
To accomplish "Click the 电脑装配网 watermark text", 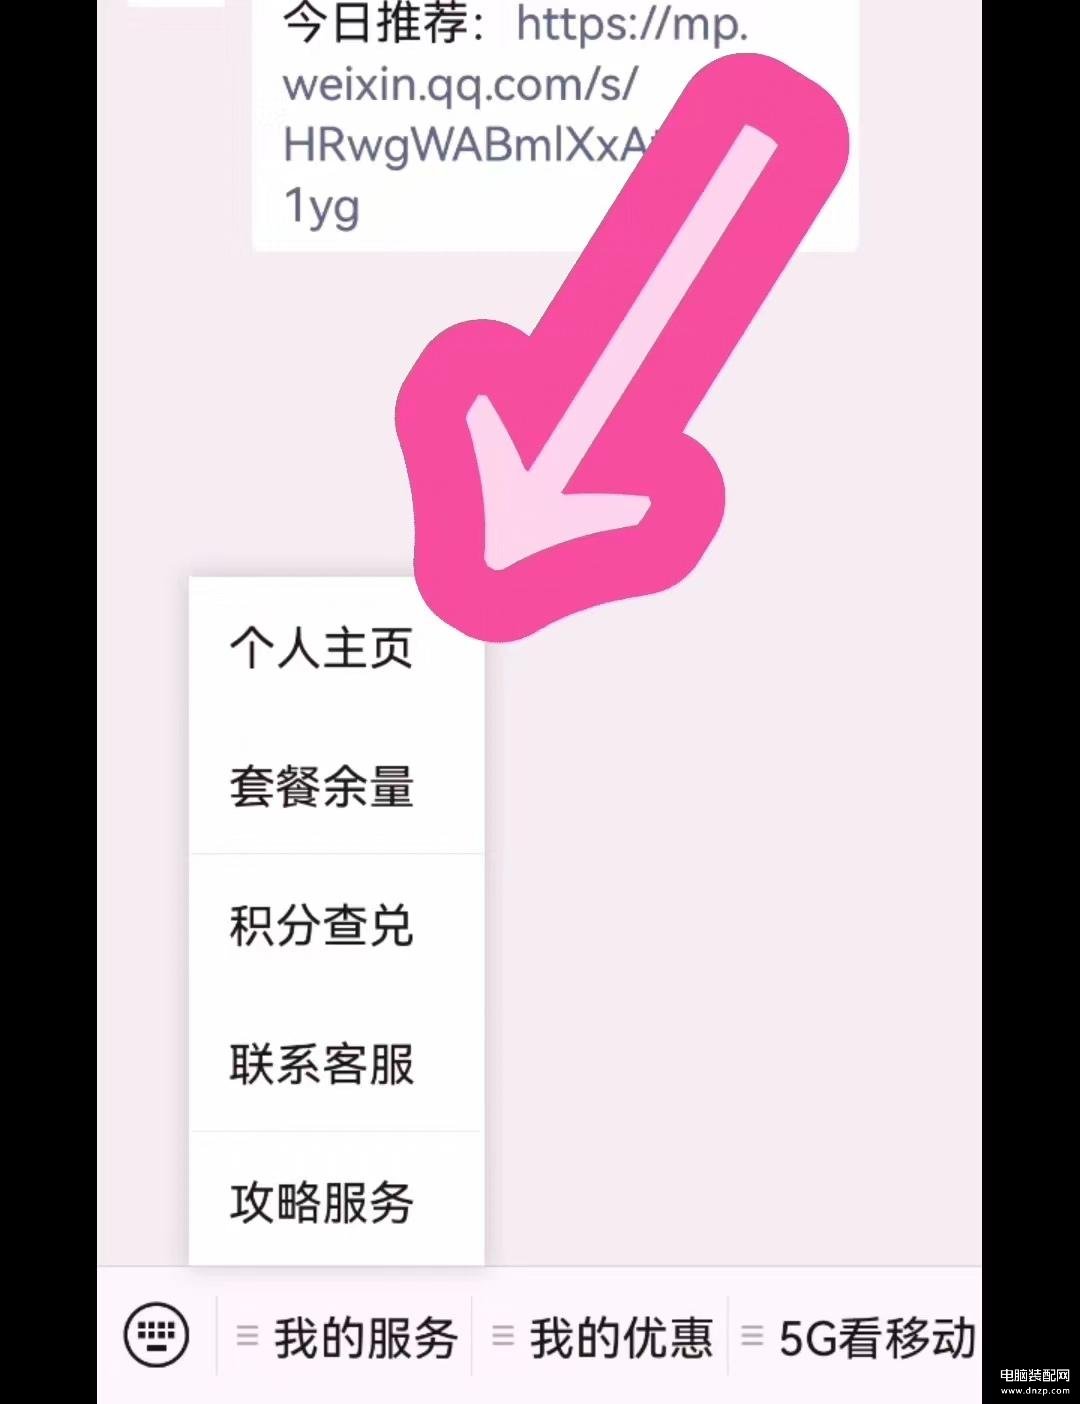I will point(1035,1376).
